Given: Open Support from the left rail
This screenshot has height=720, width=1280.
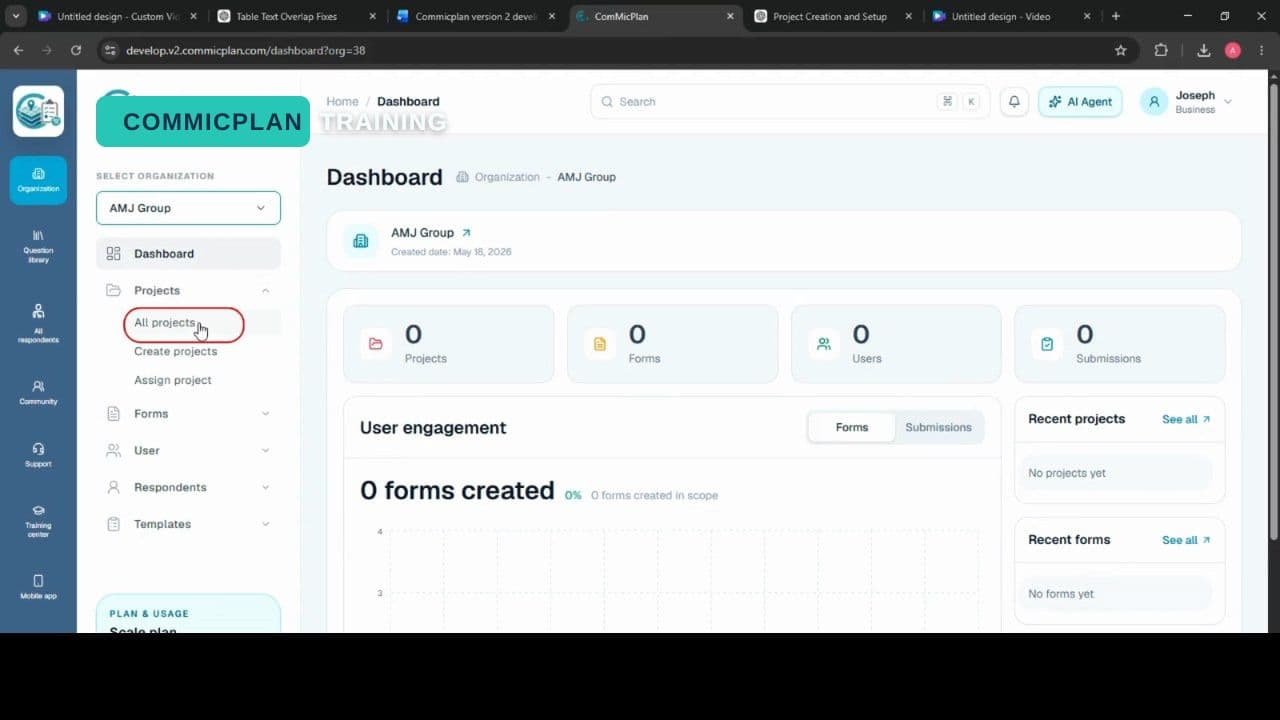Looking at the screenshot, I should point(38,454).
